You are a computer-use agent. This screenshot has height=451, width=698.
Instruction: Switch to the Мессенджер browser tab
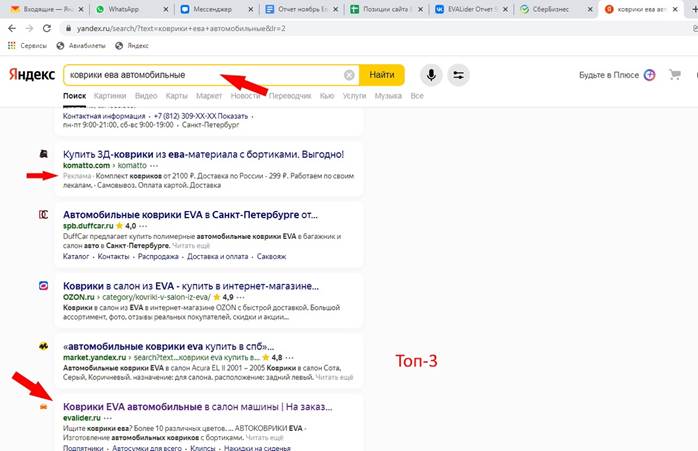[216, 9]
